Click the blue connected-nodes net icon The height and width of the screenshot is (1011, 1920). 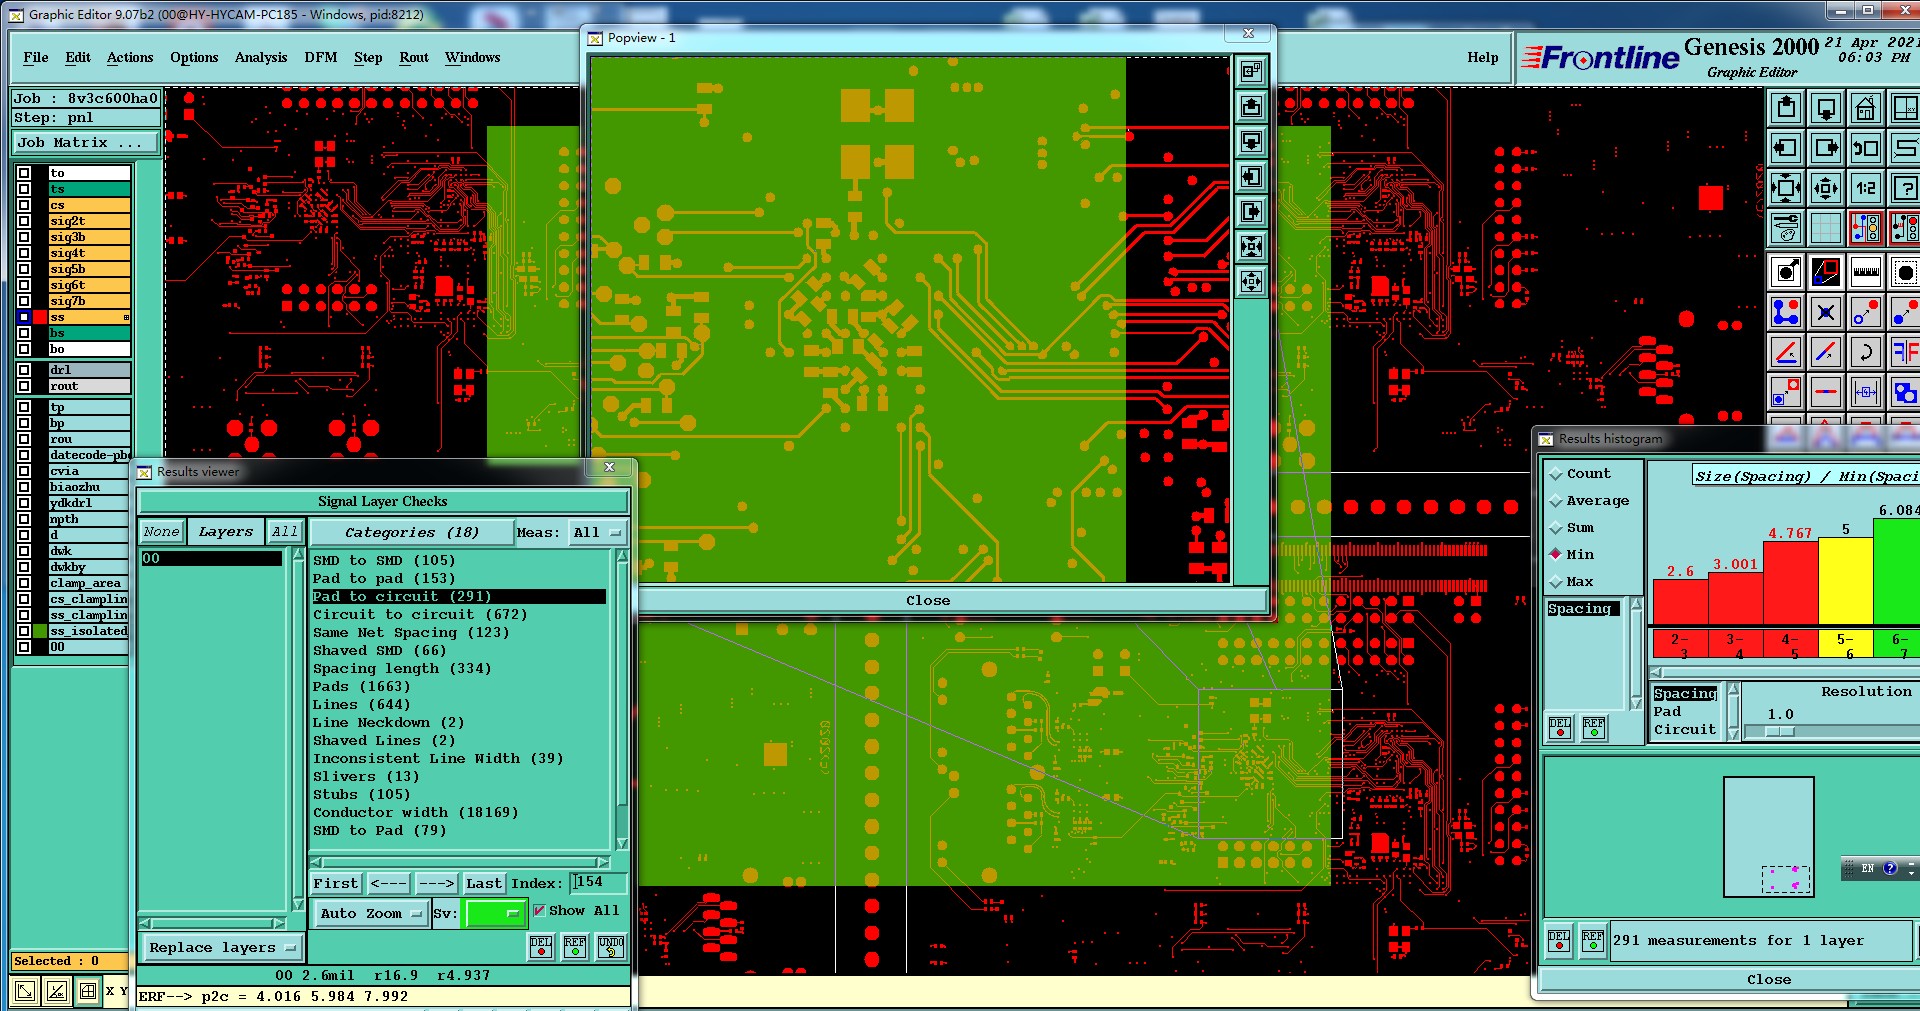pyautogui.click(x=1786, y=312)
